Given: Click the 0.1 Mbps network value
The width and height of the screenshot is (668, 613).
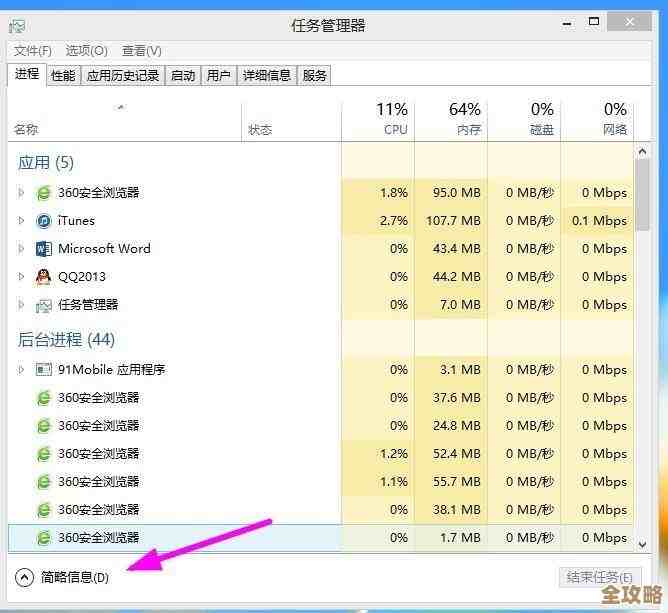Looking at the screenshot, I should point(599,221).
